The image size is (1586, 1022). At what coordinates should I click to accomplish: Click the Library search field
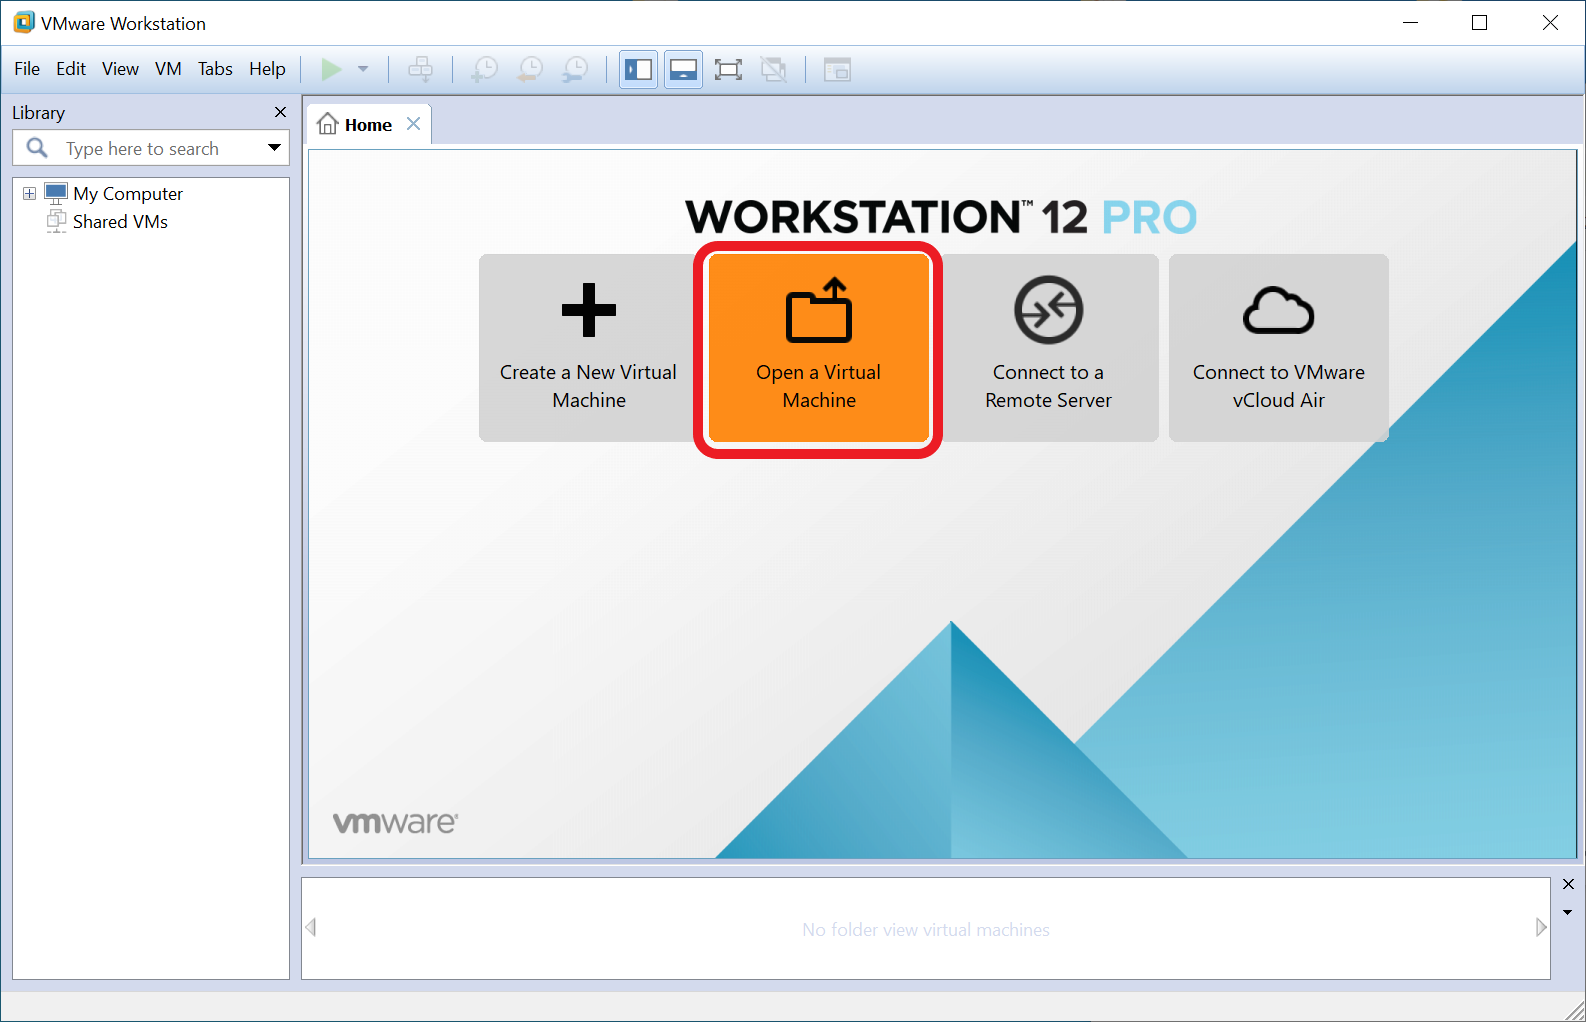tap(151, 148)
